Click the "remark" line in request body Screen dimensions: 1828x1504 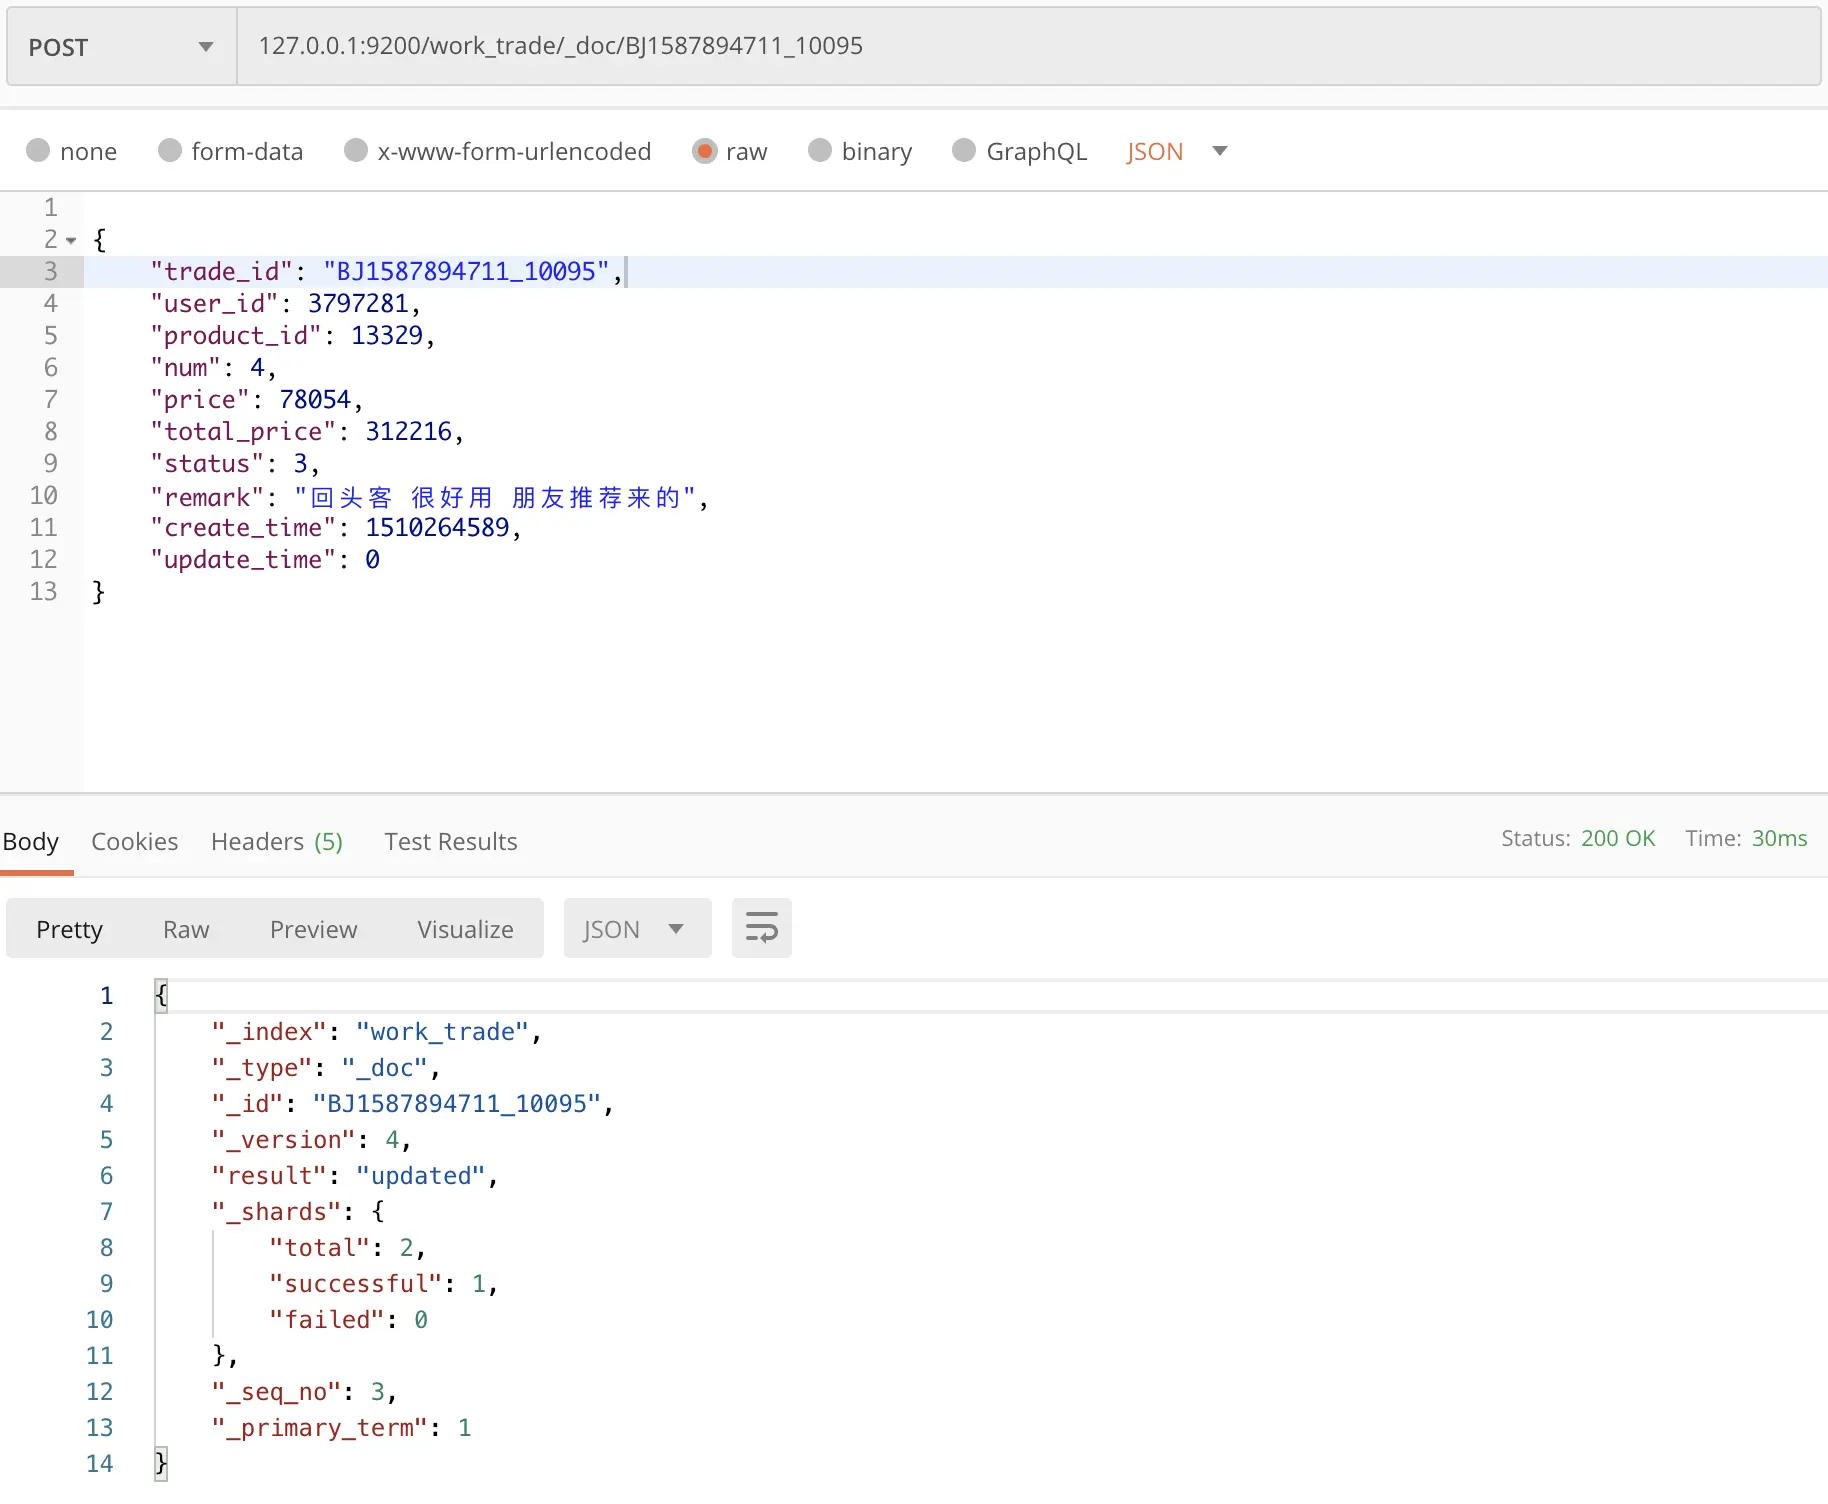coord(429,497)
